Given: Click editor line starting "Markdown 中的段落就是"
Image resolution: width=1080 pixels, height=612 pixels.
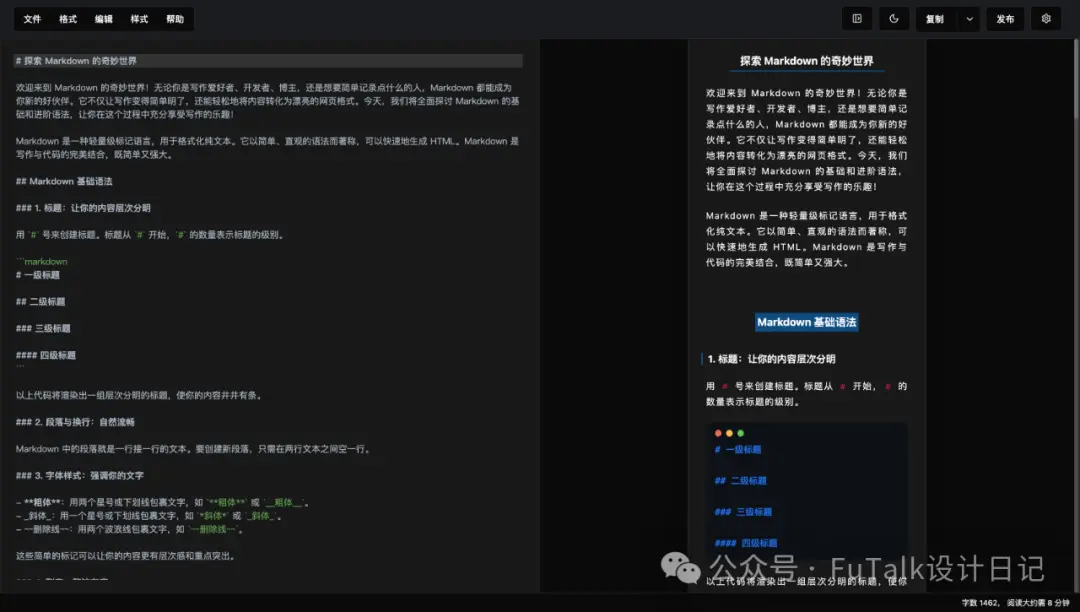Looking at the screenshot, I should 194,449.
